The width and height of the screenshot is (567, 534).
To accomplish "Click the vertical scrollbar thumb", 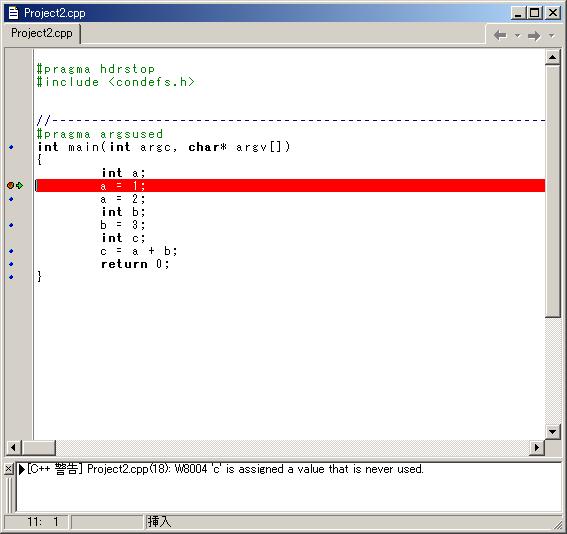I will pyautogui.click(x=552, y=191).
